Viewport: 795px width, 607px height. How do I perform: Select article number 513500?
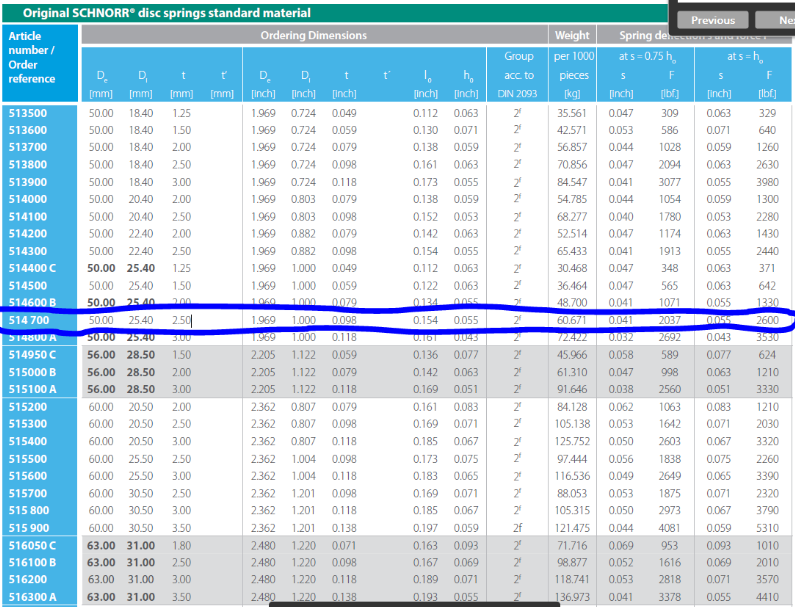pyautogui.click(x=28, y=113)
